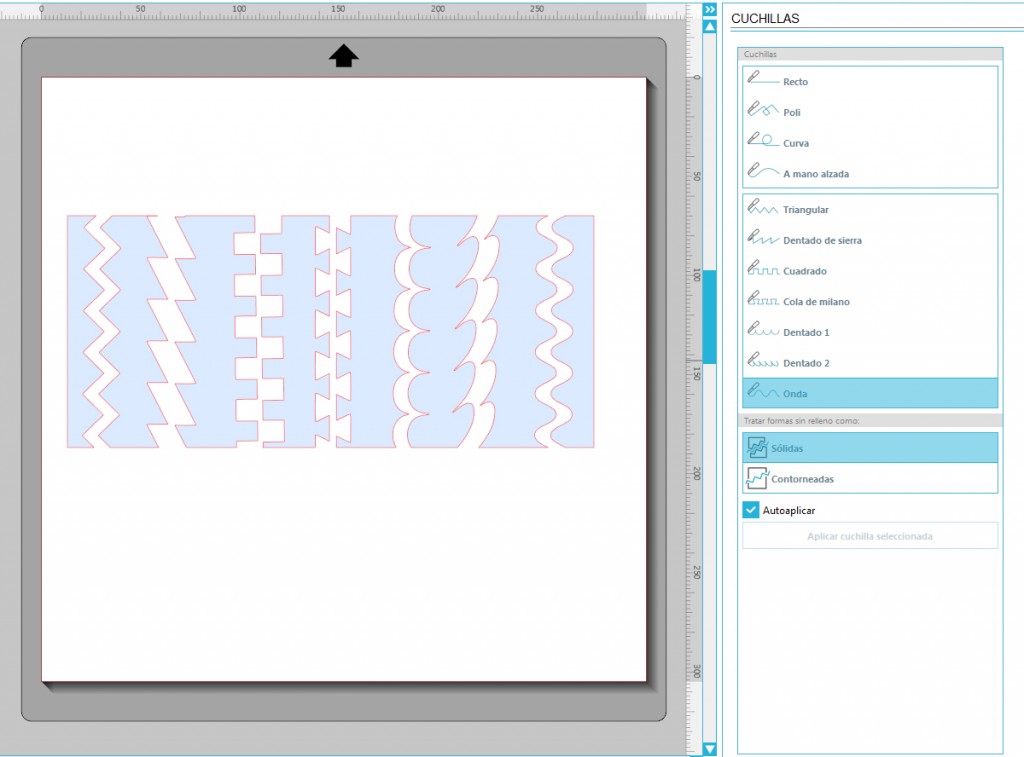Pick the Cuadrado square knife pattern

point(765,270)
